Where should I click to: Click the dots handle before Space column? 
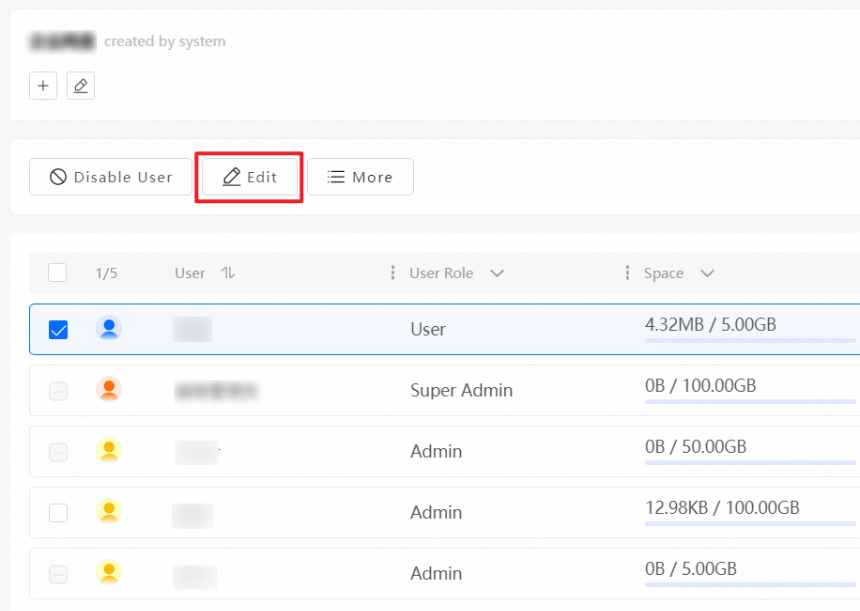(x=627, y=273)
